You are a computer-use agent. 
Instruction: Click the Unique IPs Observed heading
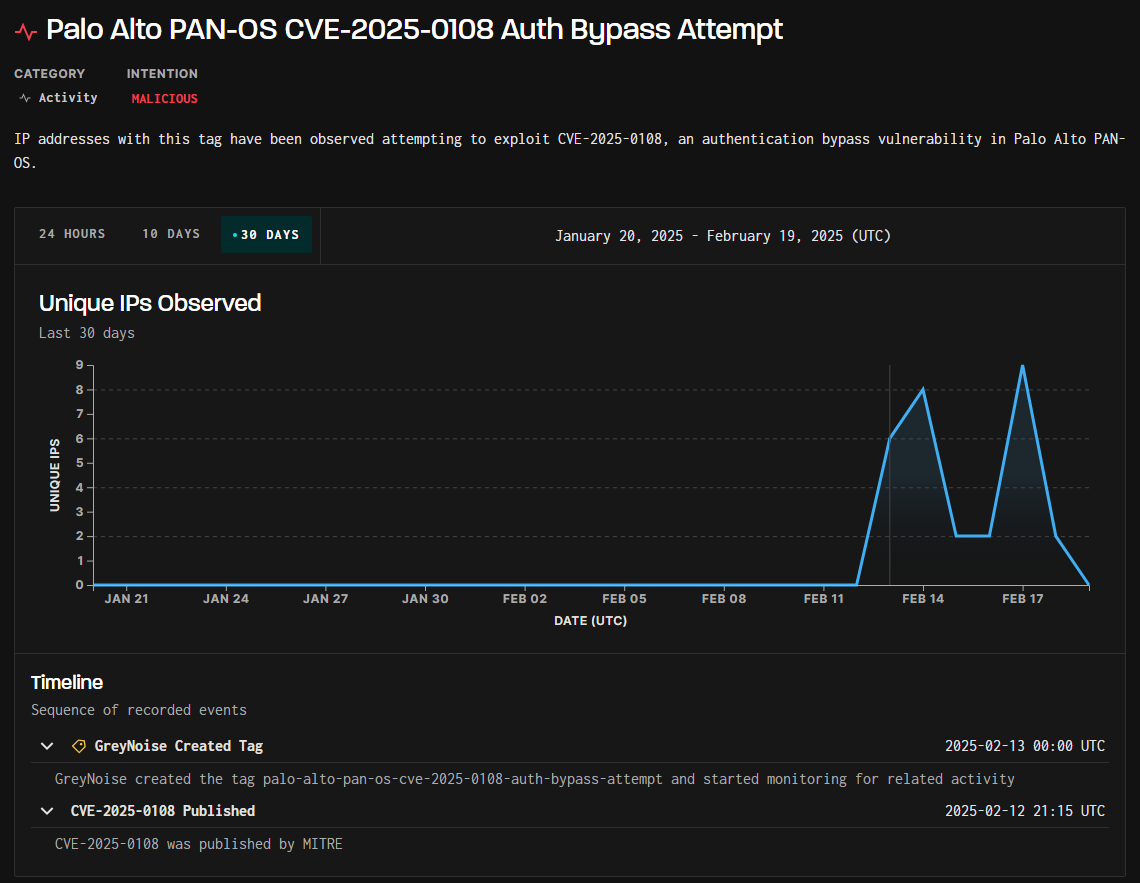point(150,303)
